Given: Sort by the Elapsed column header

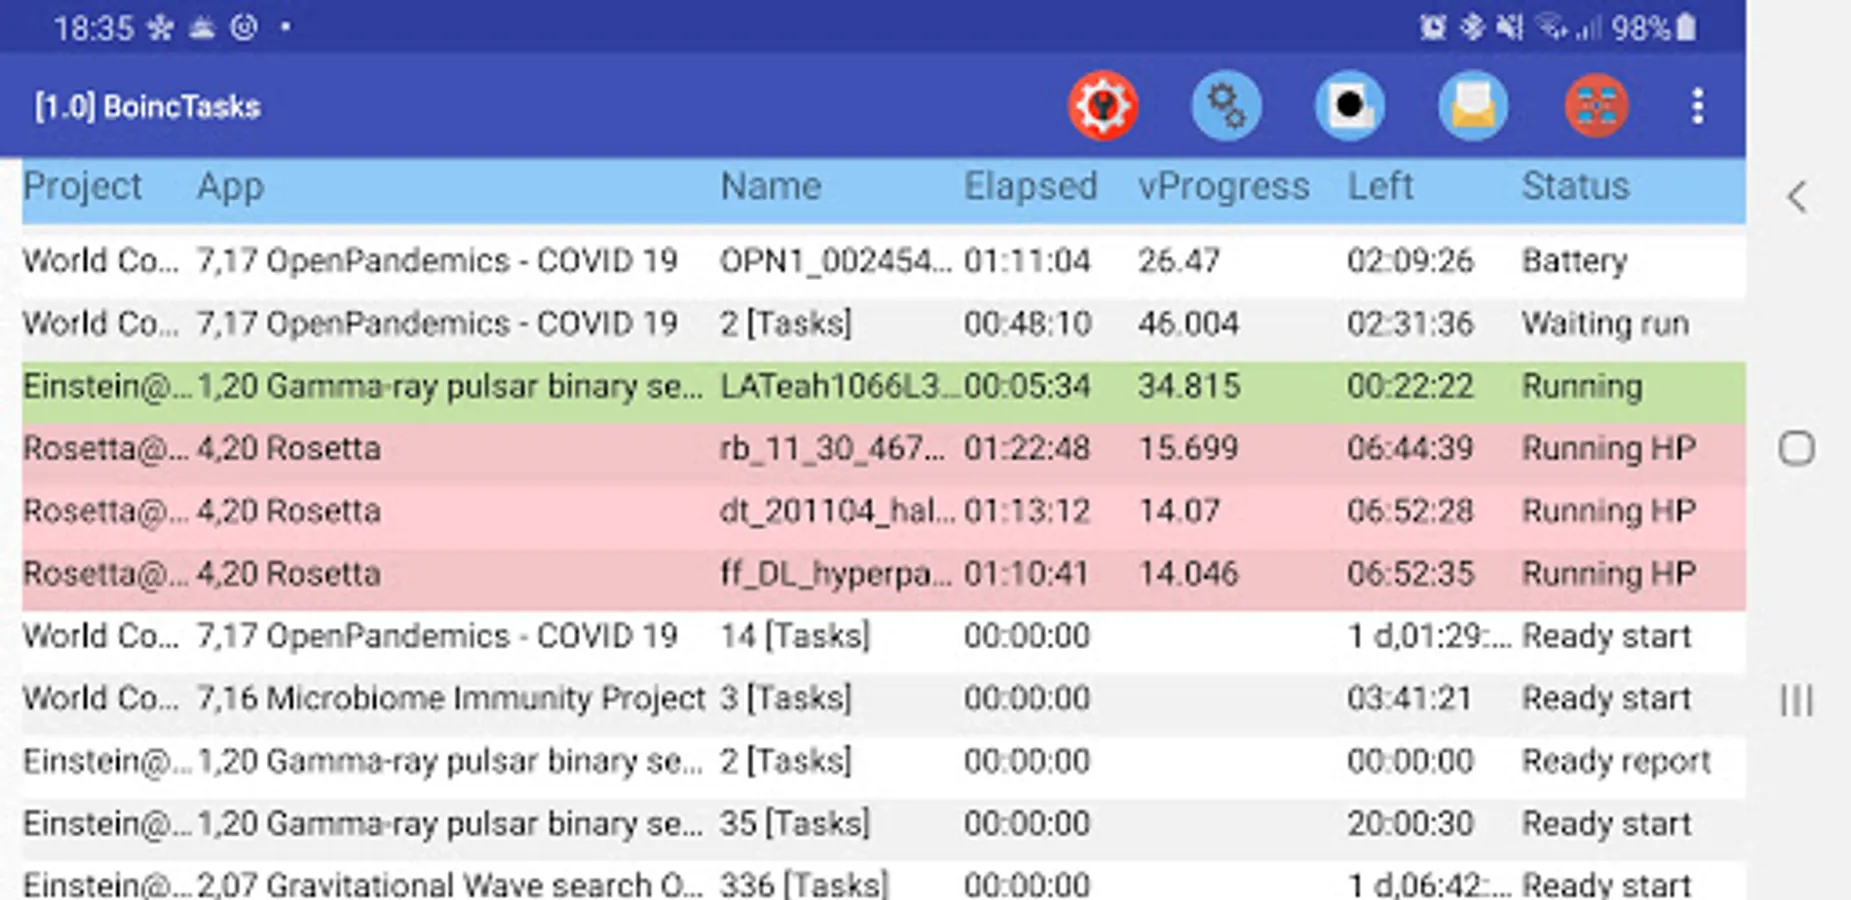Looking at the screenshot, I should pos(1030,187).
